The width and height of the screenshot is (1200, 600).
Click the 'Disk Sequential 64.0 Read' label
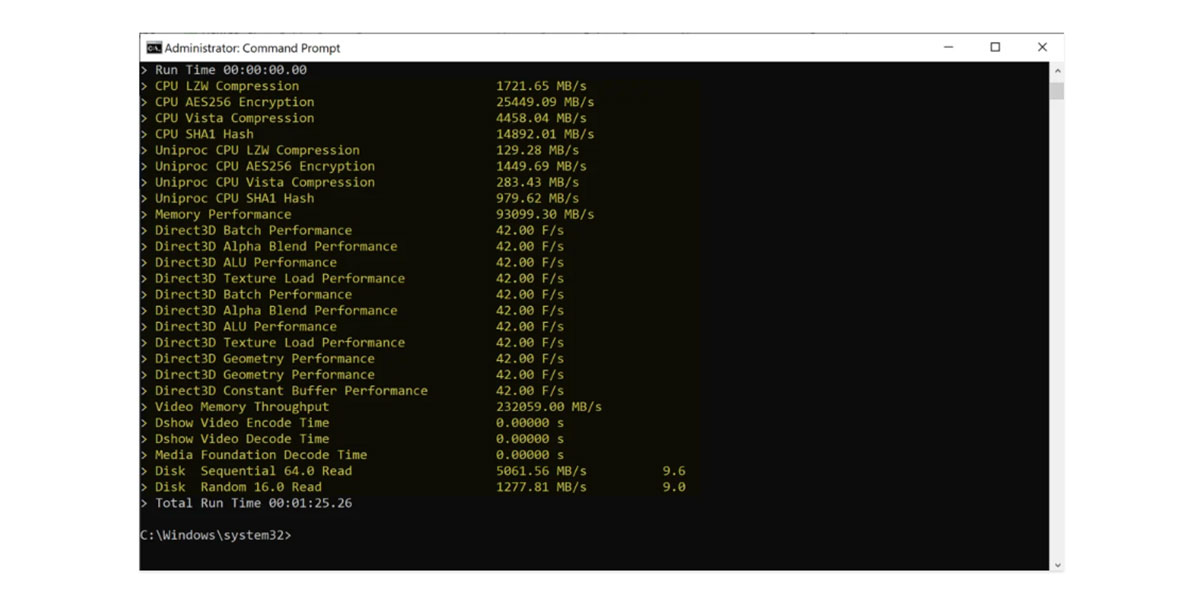tap(253, 471)
